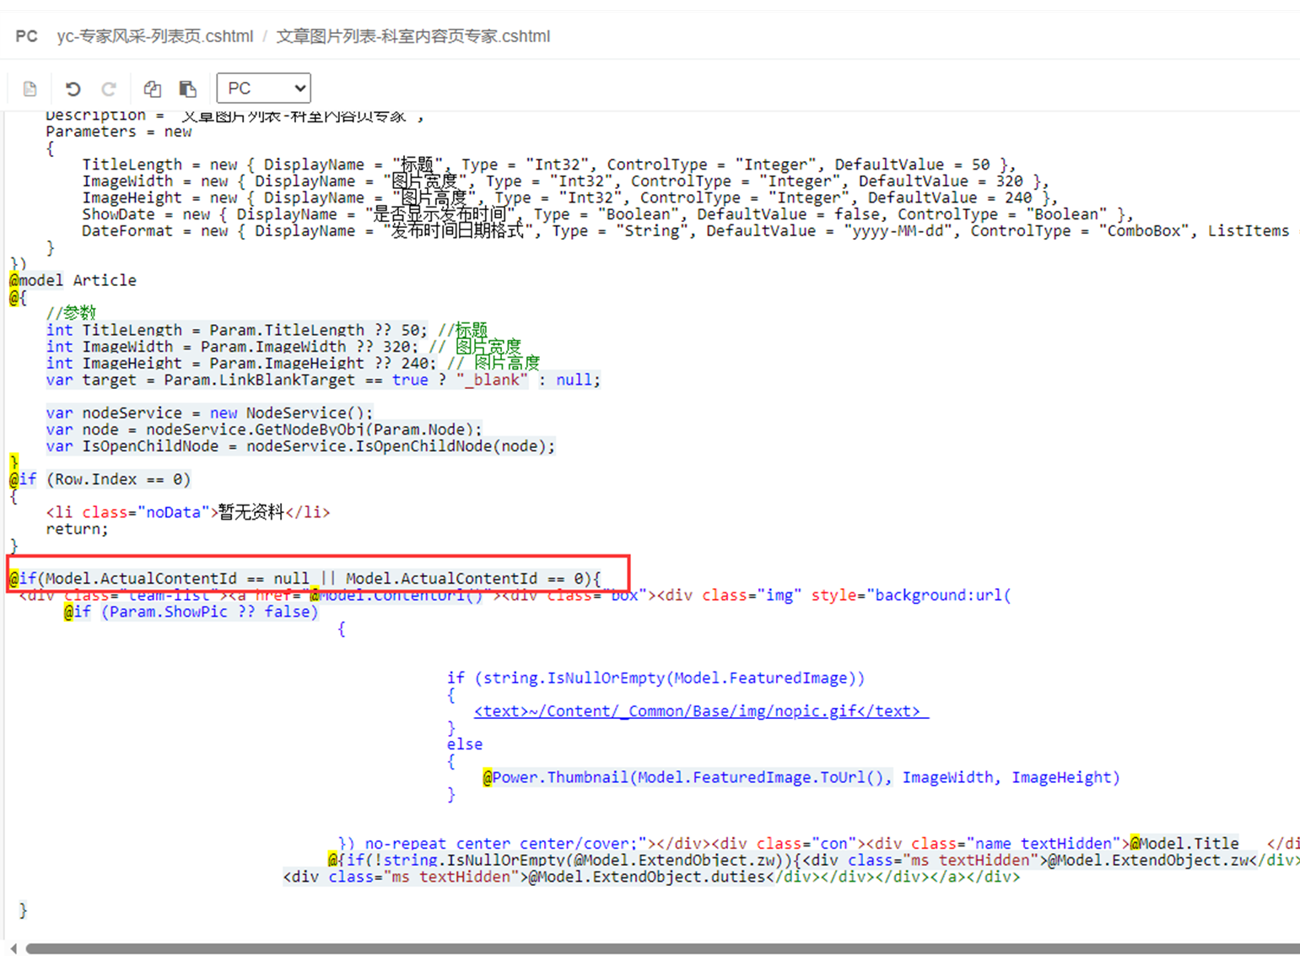The height and width of the screenshot is (956, 1300).
Task: Select 文章图片列表-科室内容页专家.cshtml breadcrumb
Action: coord(413,36)
